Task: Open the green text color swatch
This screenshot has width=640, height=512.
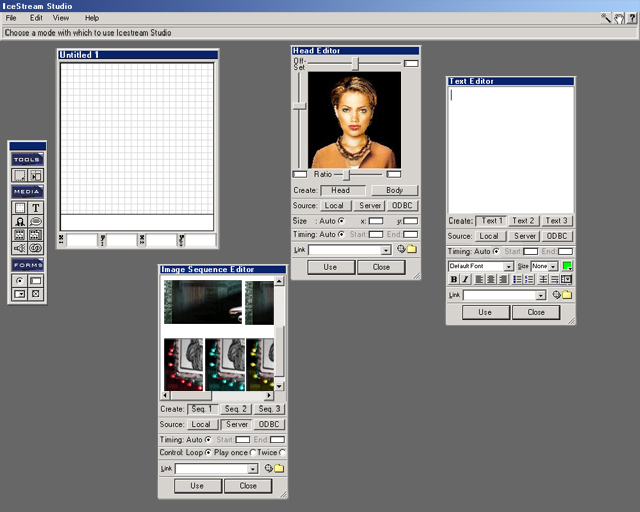Action: [x=567, y=266]
